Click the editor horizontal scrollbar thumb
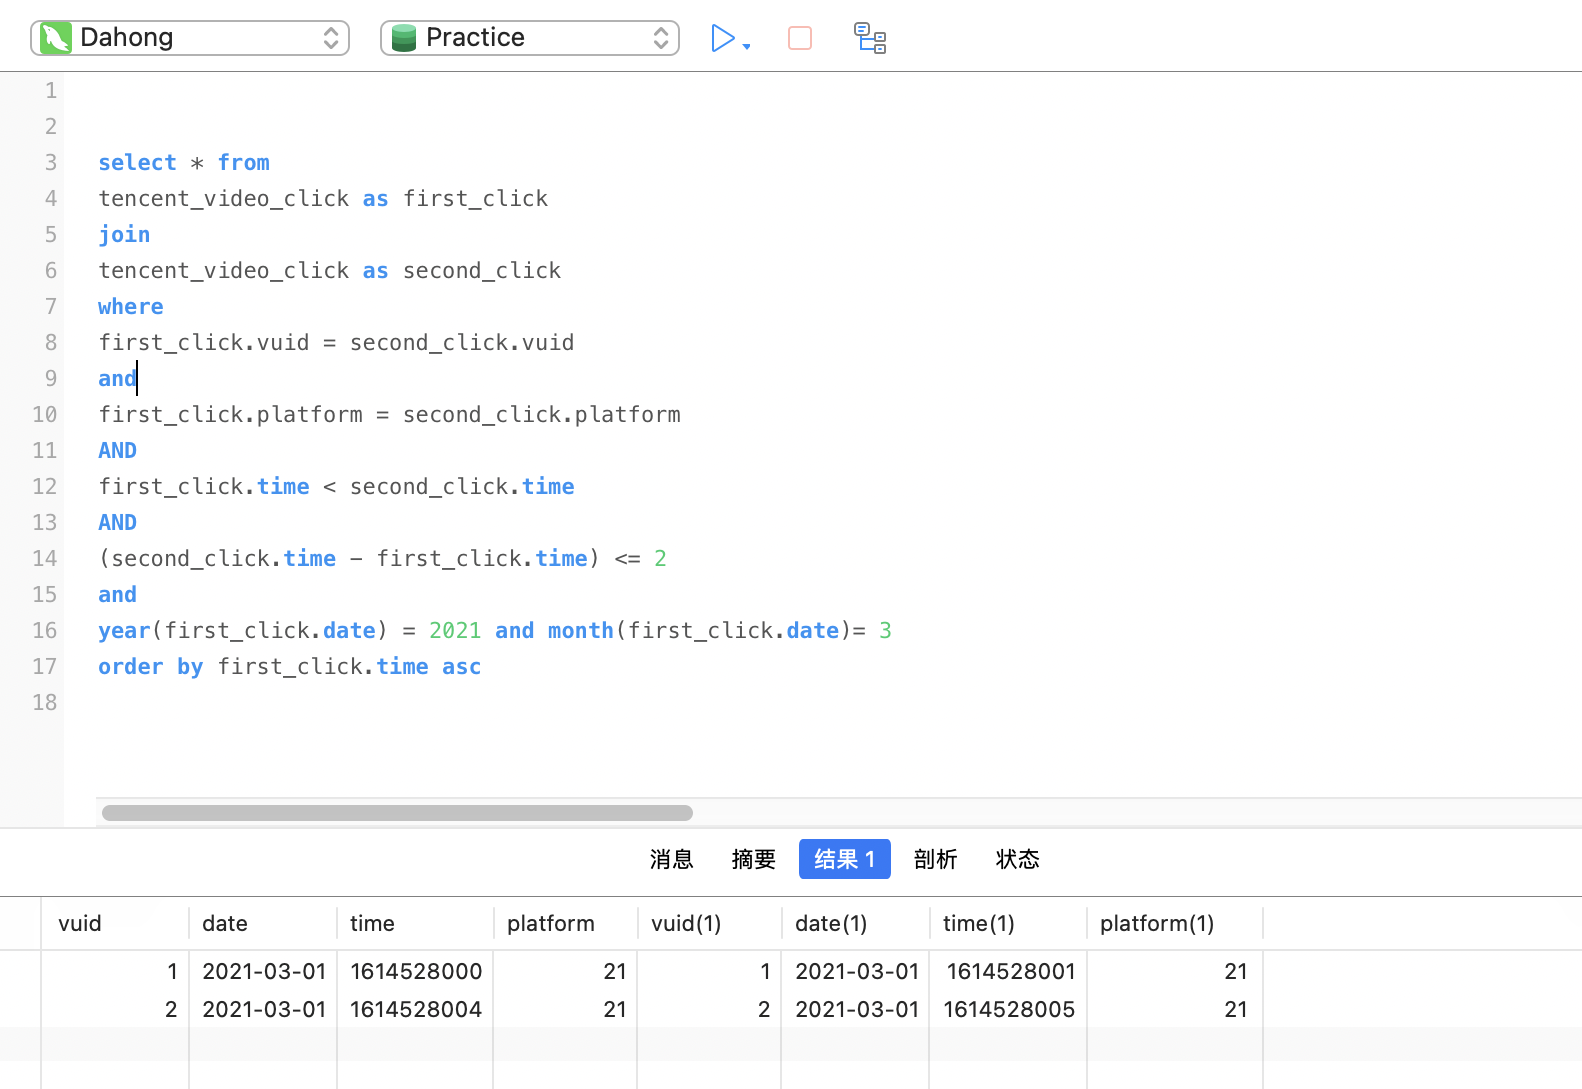Screen dimensions: 1582x1089 [397, 813]
